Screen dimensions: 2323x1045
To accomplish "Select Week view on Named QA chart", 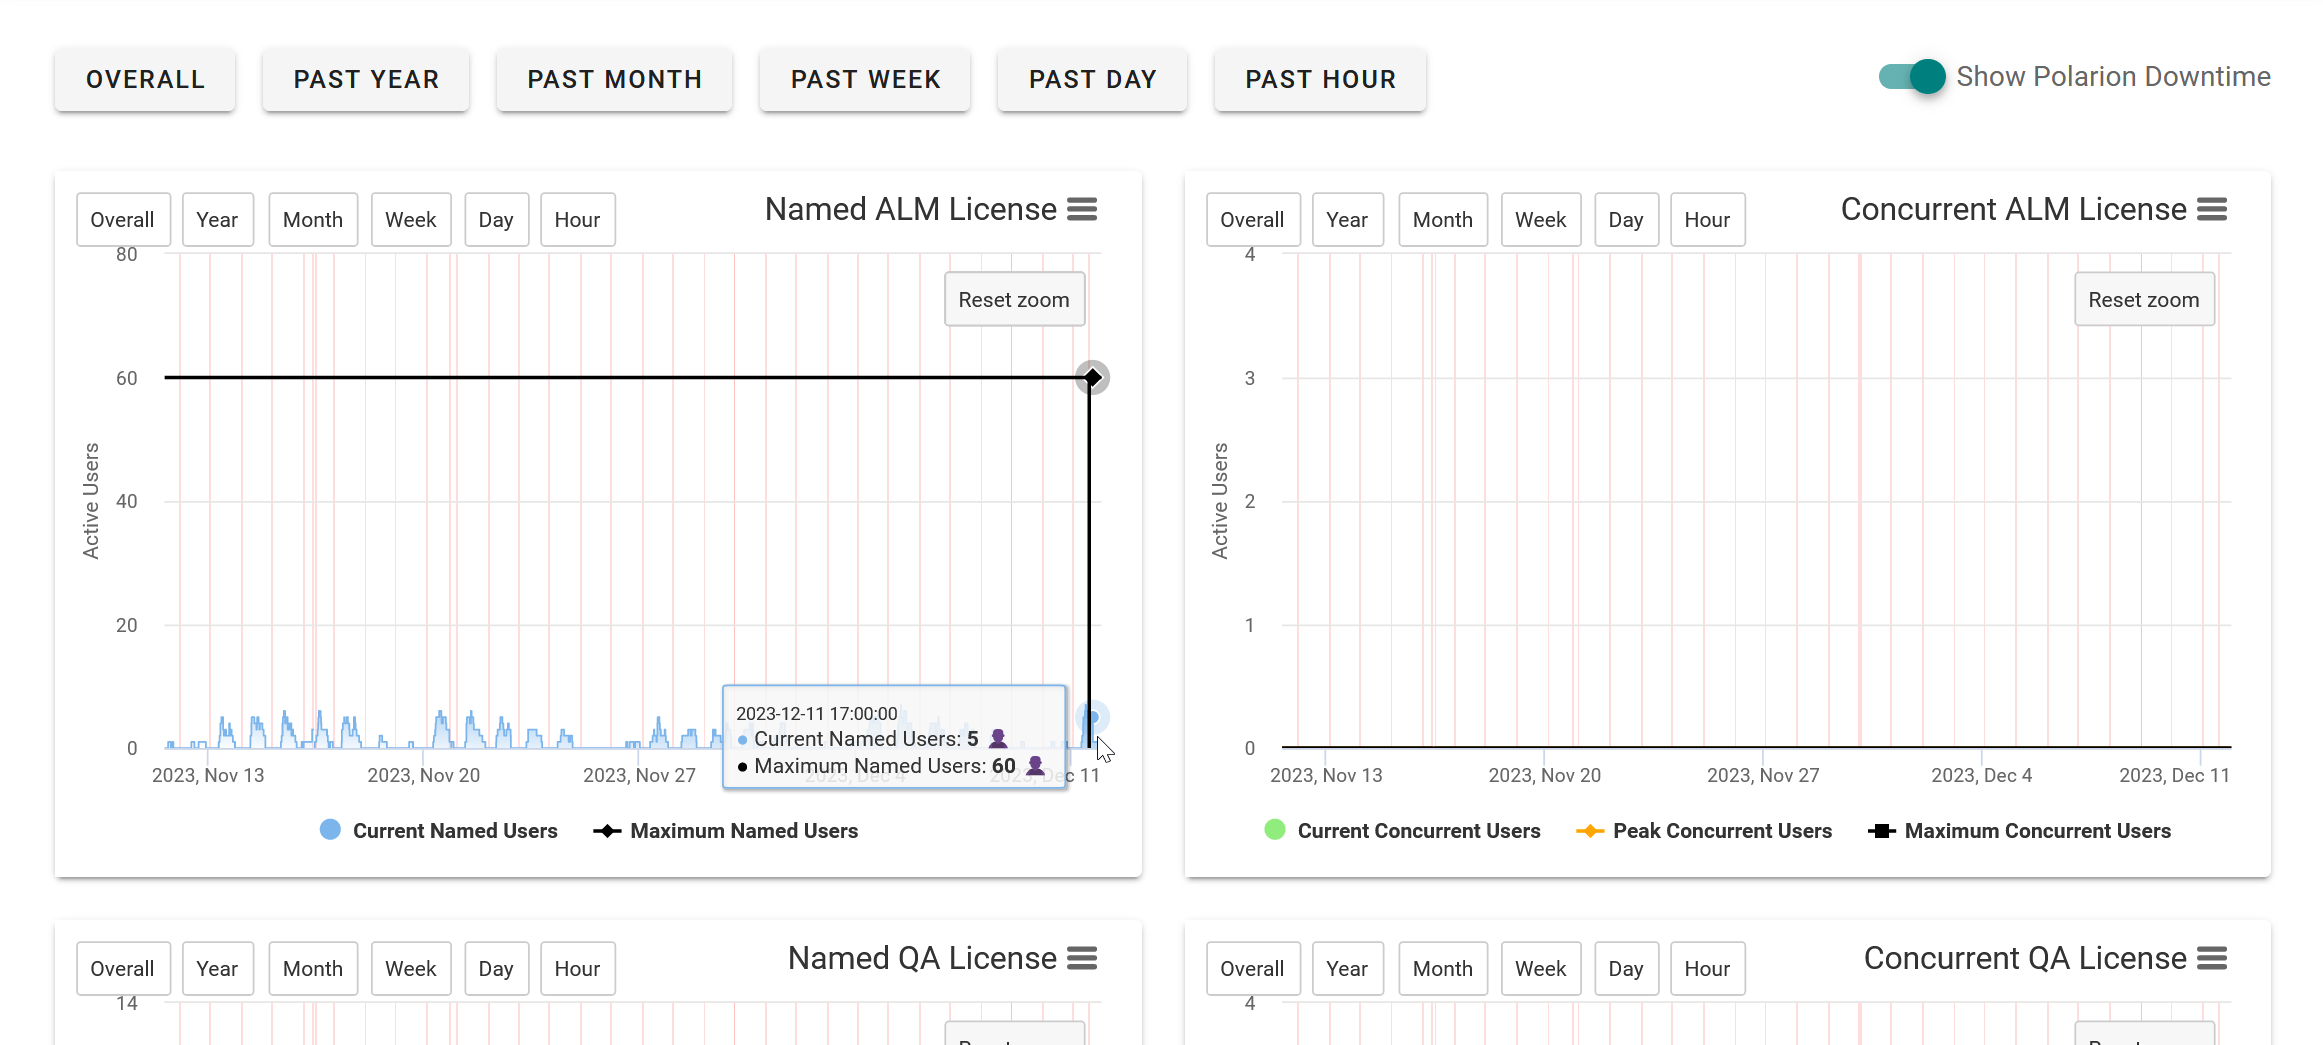I will pyautogui.click(x=410, y=968).
